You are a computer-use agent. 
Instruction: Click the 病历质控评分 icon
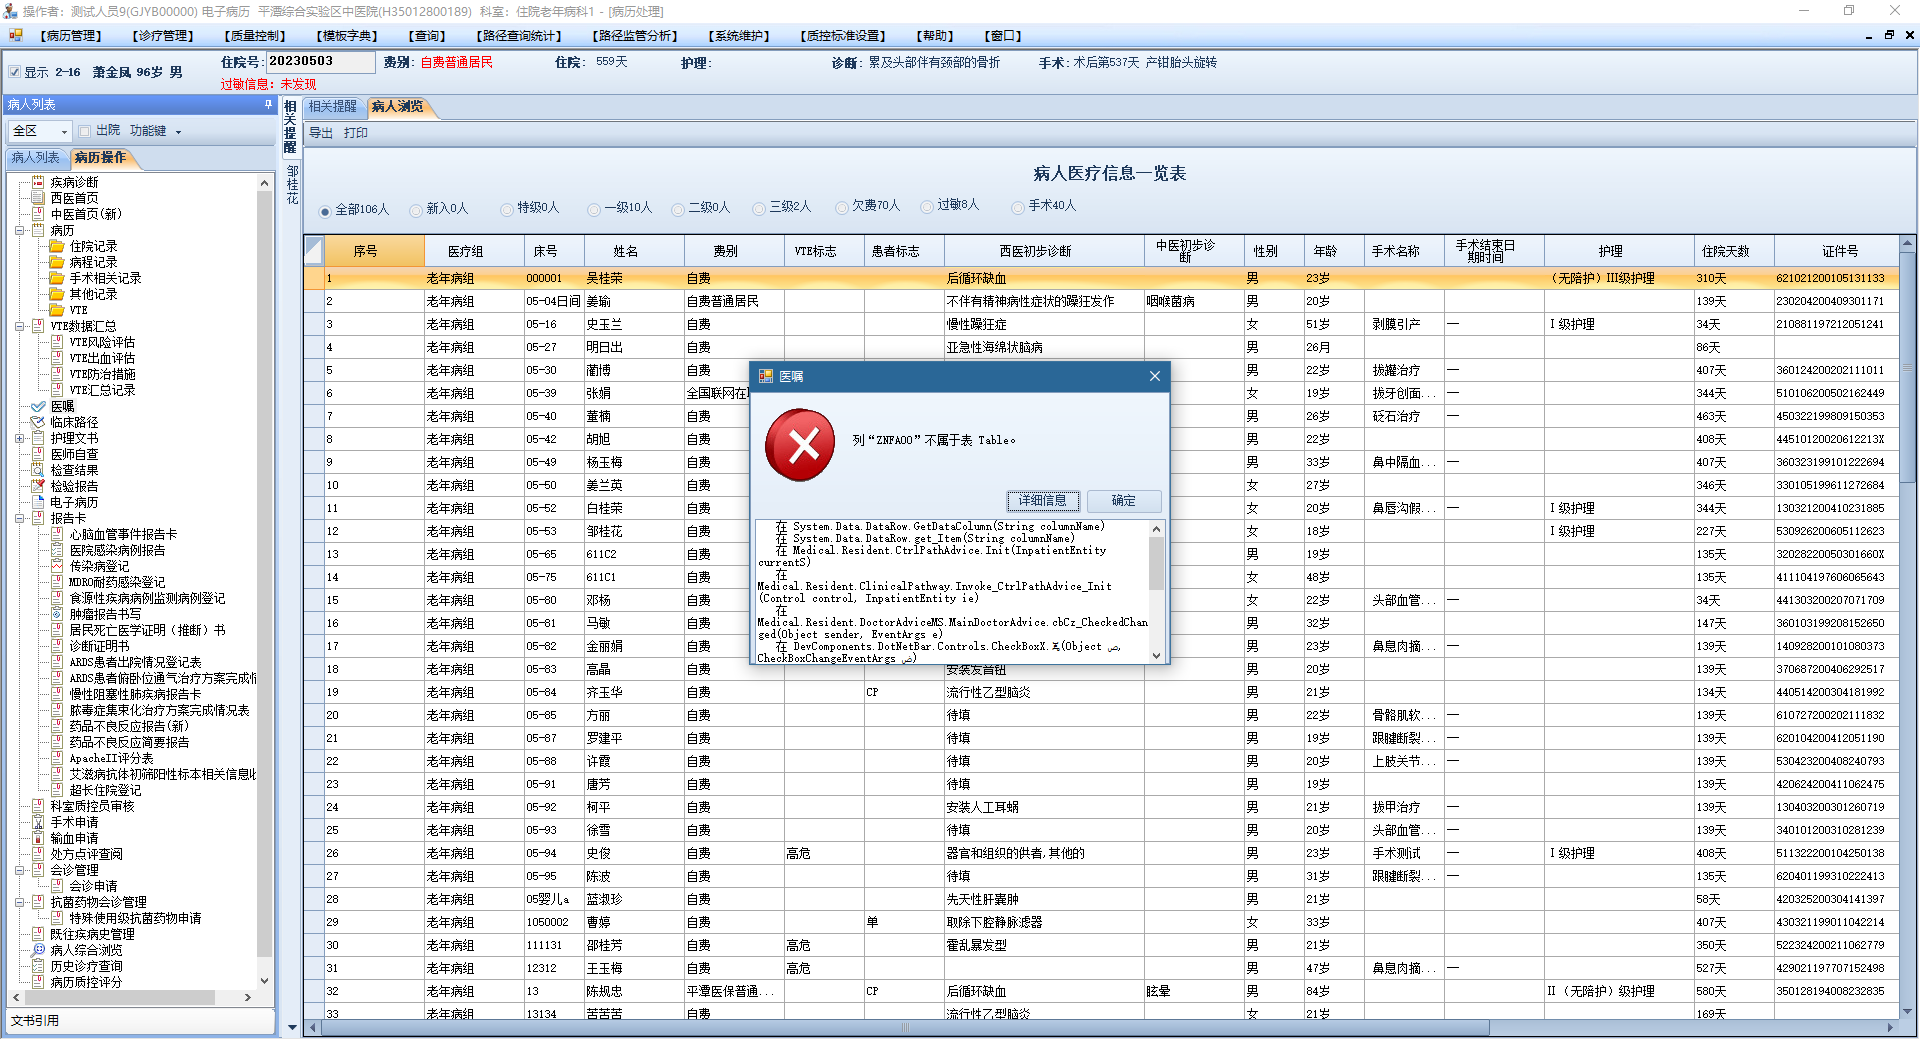point(38,982)
